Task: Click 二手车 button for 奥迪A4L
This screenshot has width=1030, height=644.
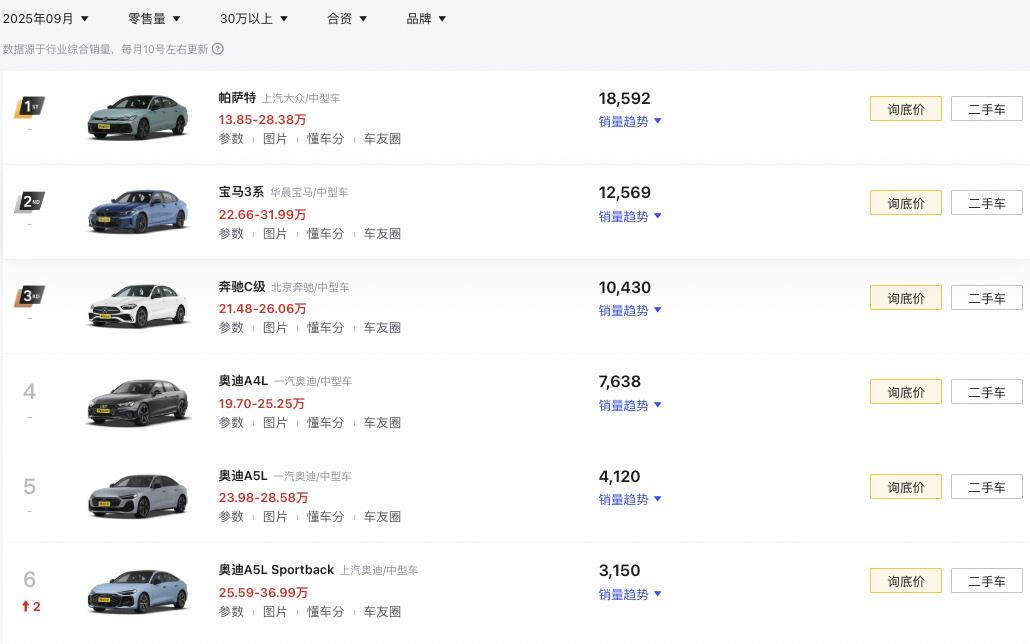Action: (986, 392)
